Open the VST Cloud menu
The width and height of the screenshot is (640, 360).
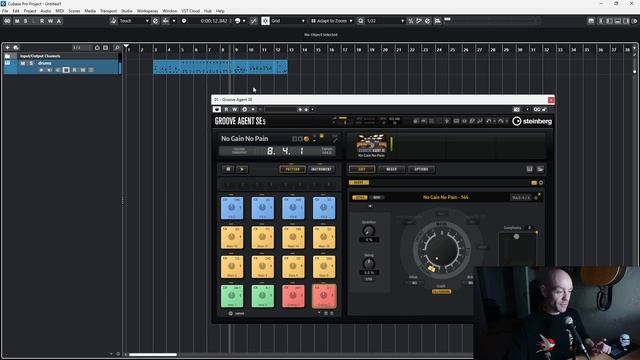click(191, 11)
